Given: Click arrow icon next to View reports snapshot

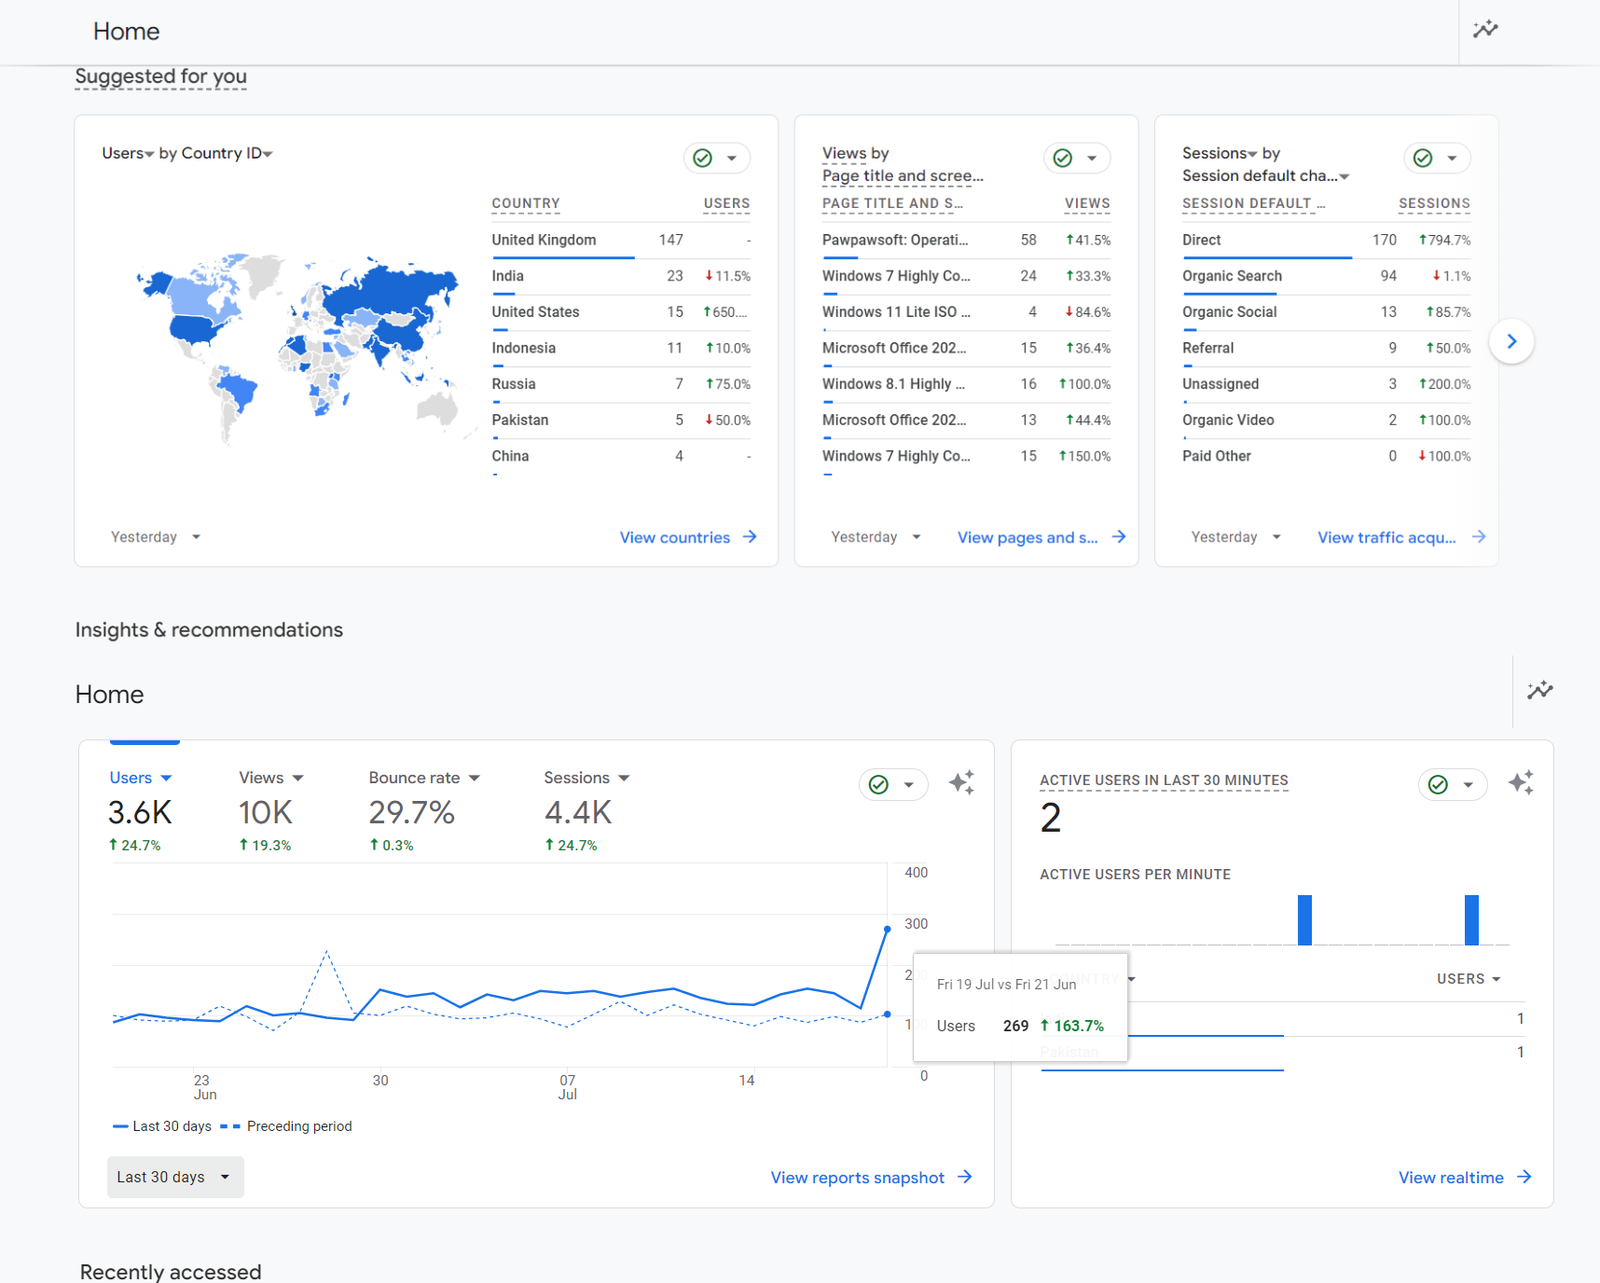Looking at the screenshot, I should coord(965,1177).
